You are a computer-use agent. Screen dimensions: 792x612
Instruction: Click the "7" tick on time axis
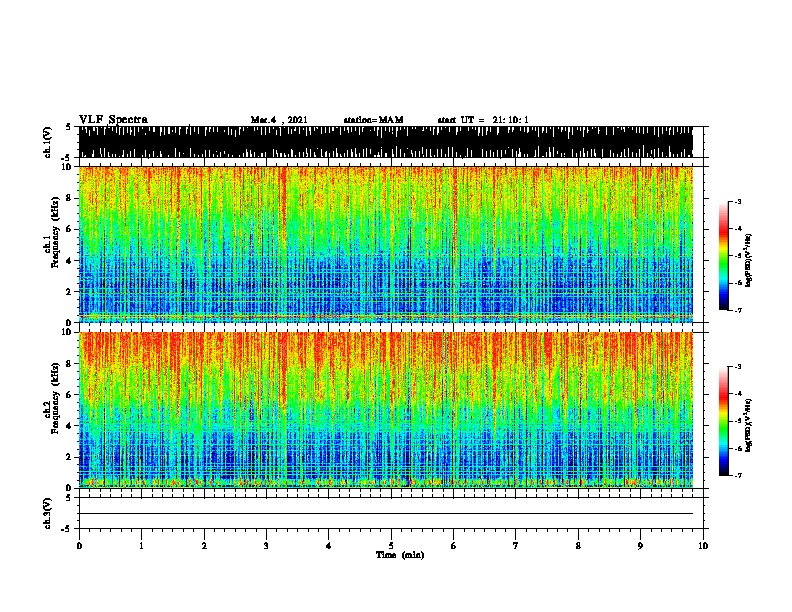[516, 546]
